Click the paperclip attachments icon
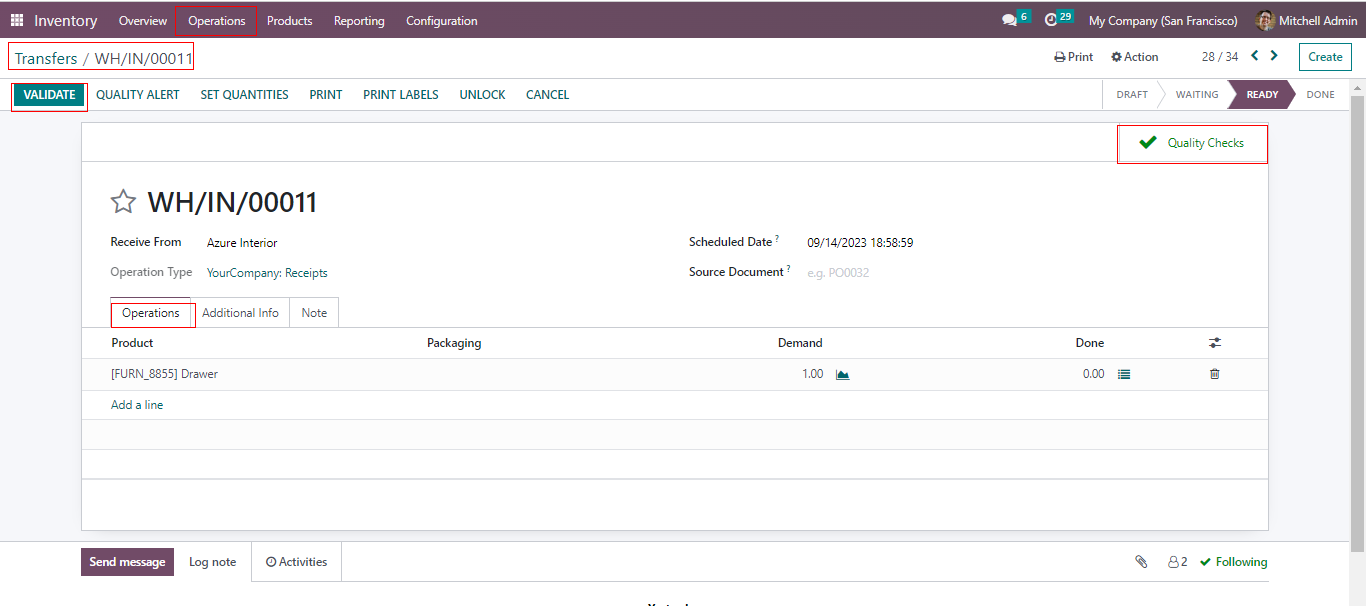This screenshot has width=1366, height=606. point(1141,562)
